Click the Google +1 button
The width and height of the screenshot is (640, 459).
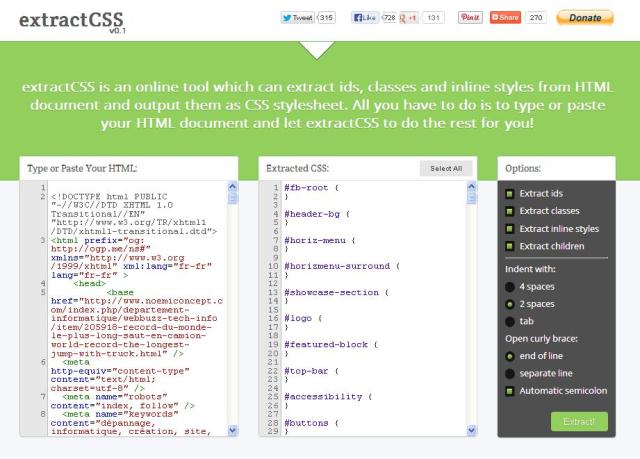point(409,18)
